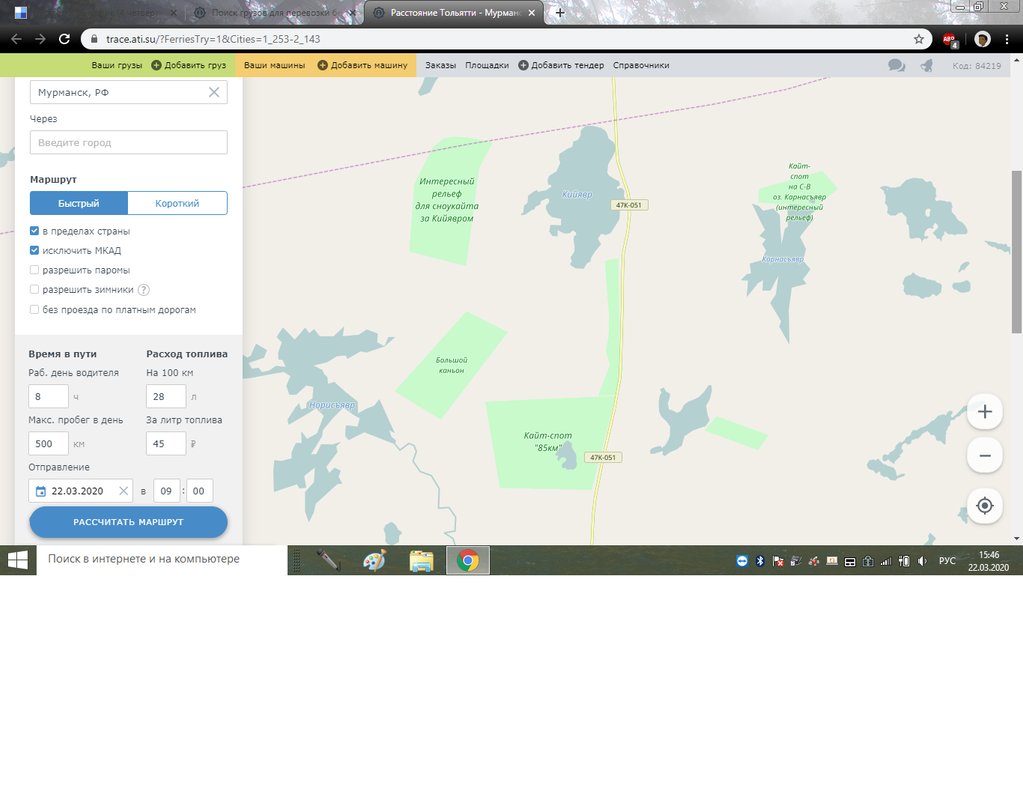Click the Через city input field
Viewport: 1023px width, 800px height.
click(129, 142)
